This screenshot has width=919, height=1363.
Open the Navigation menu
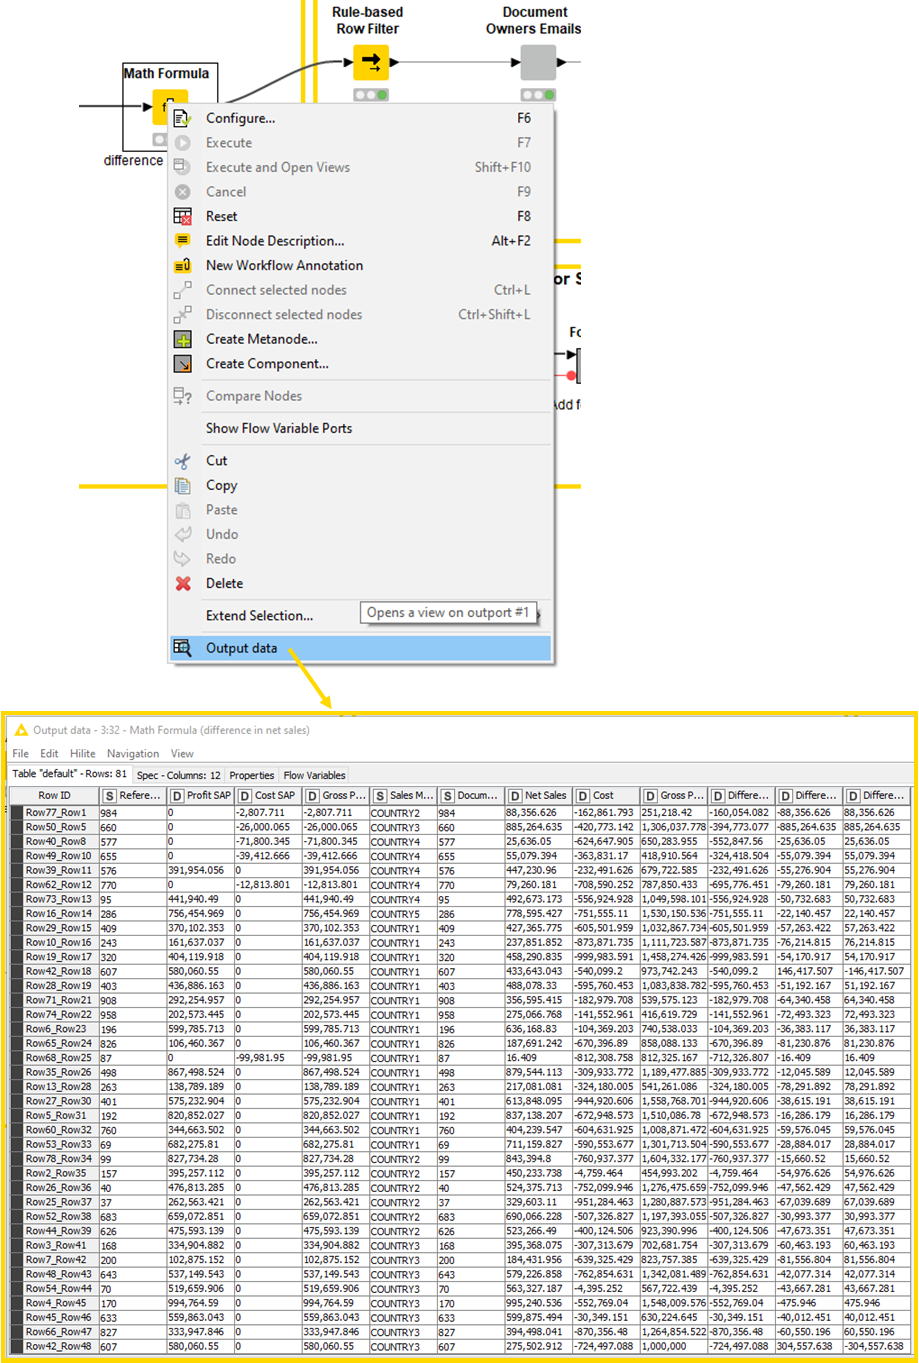point(133,754)
